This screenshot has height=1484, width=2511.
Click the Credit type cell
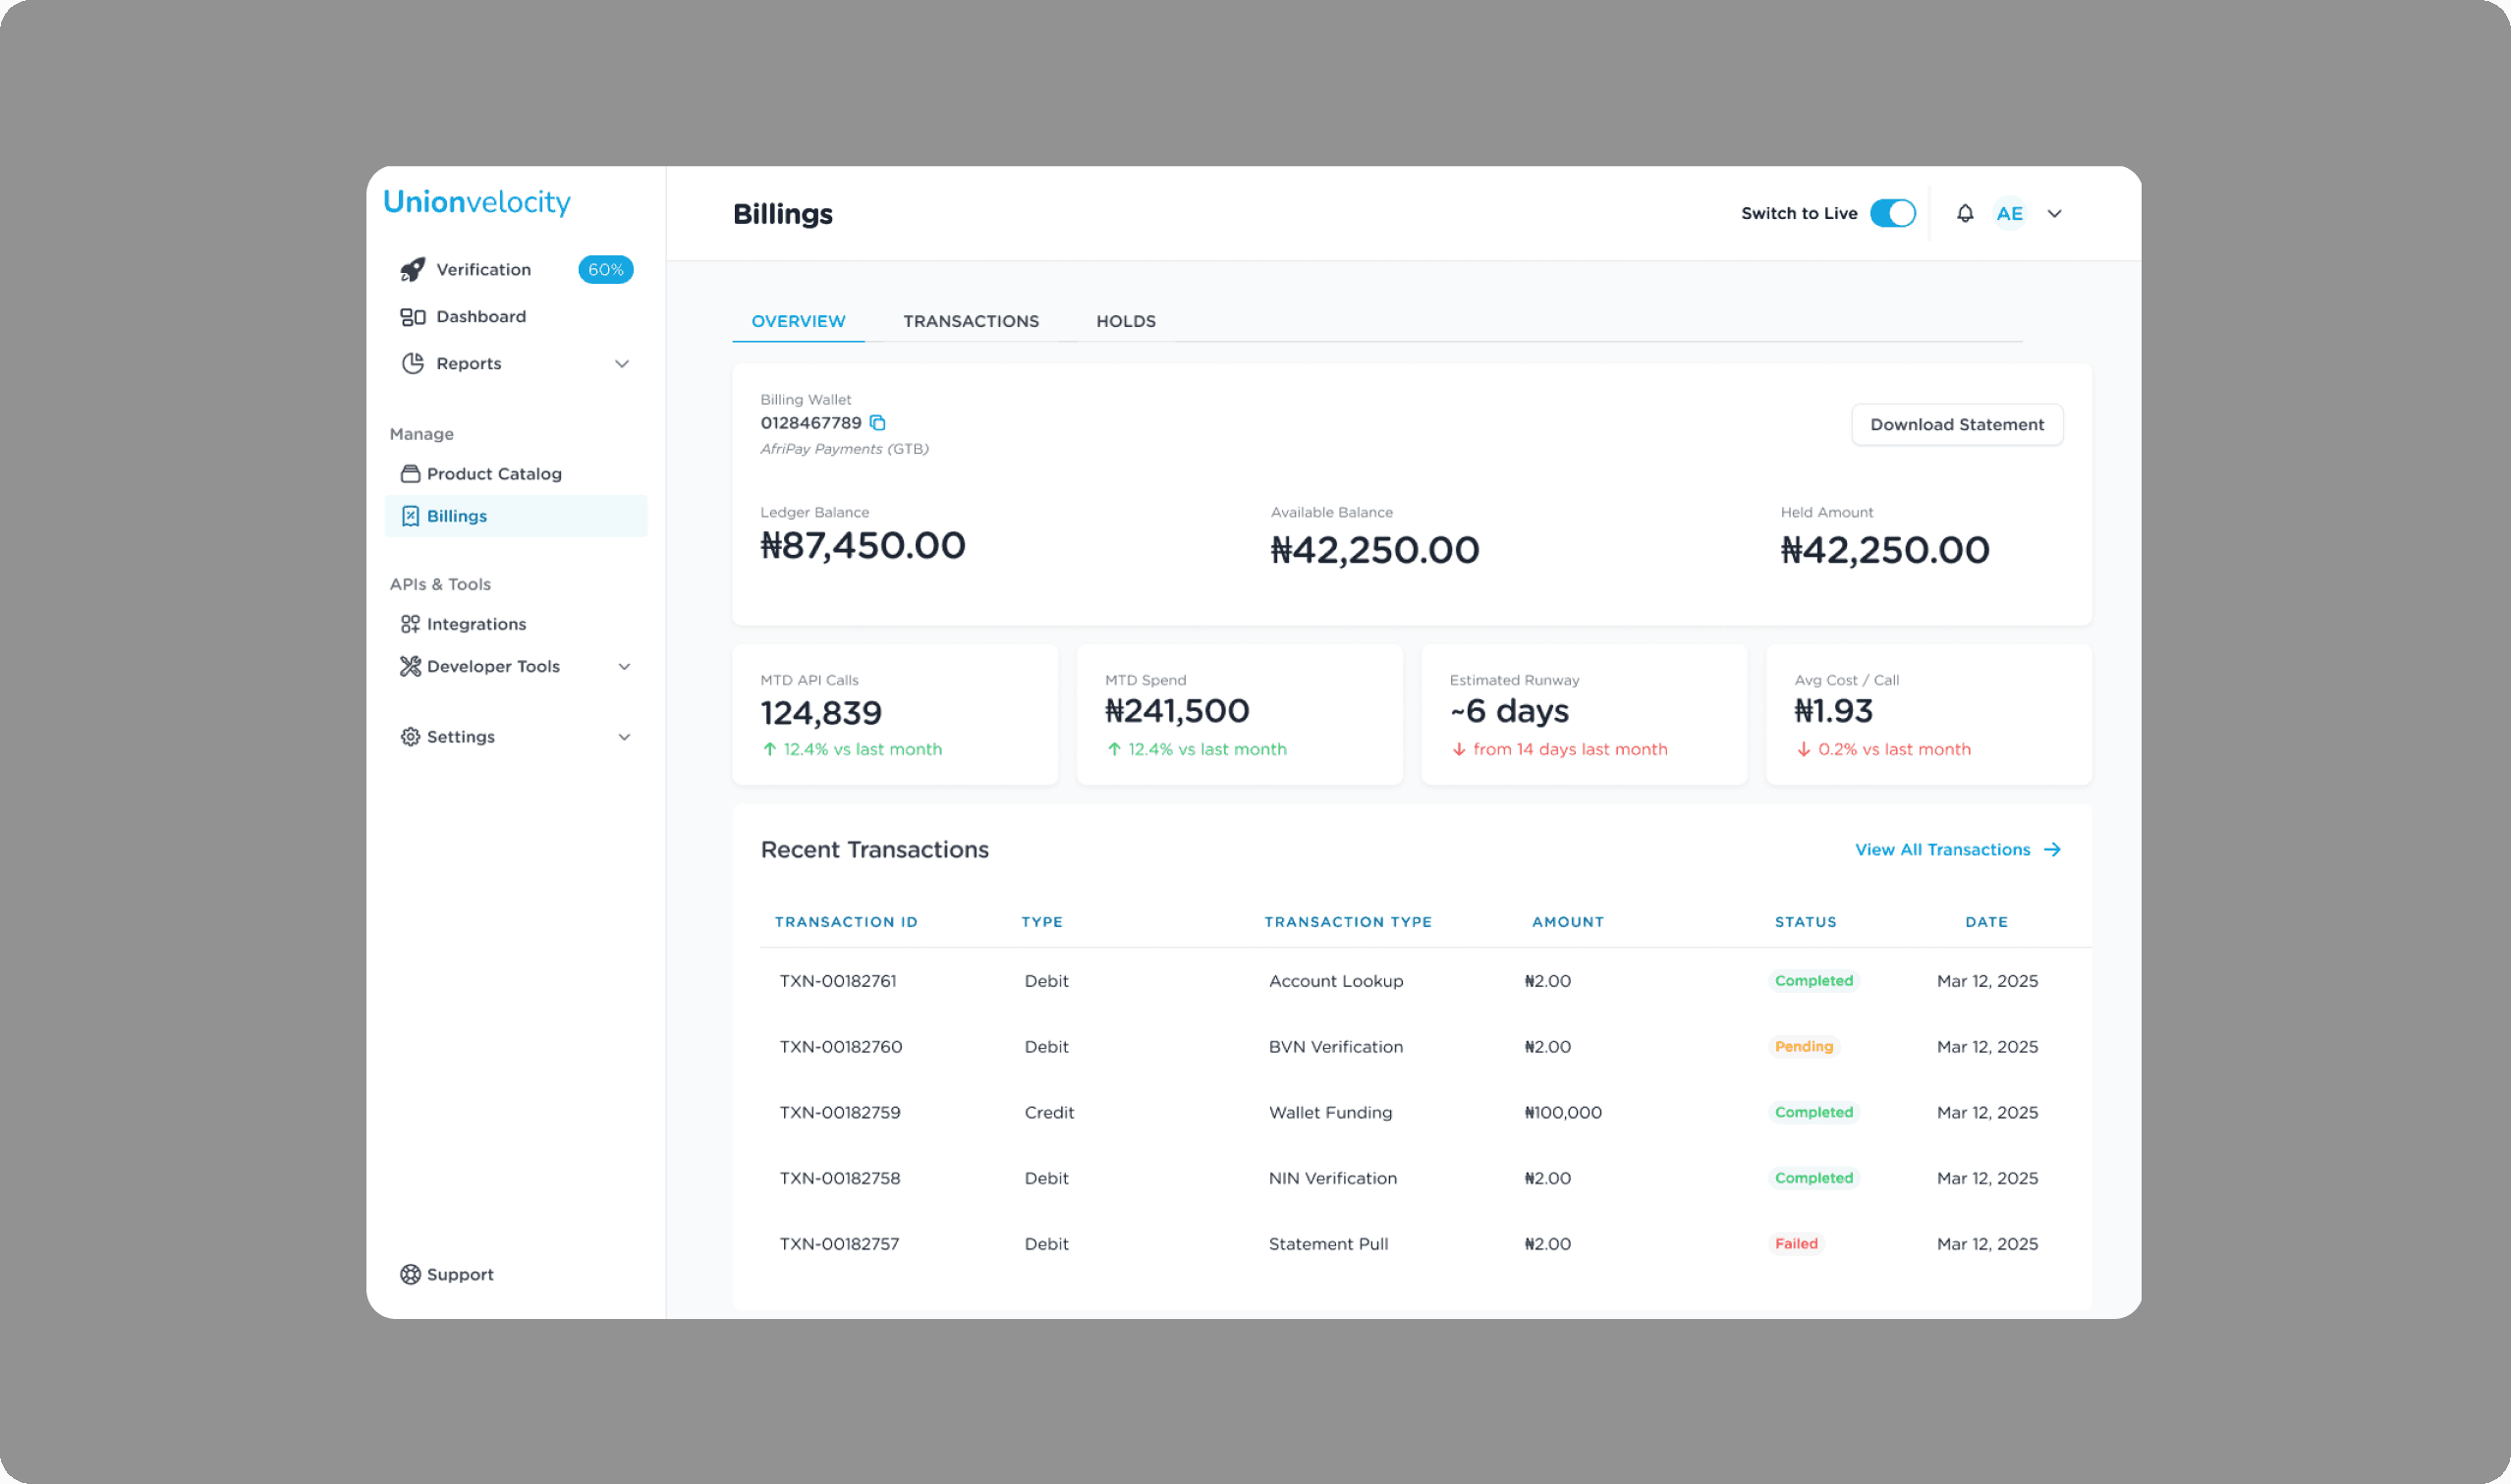[1049, 1113]
